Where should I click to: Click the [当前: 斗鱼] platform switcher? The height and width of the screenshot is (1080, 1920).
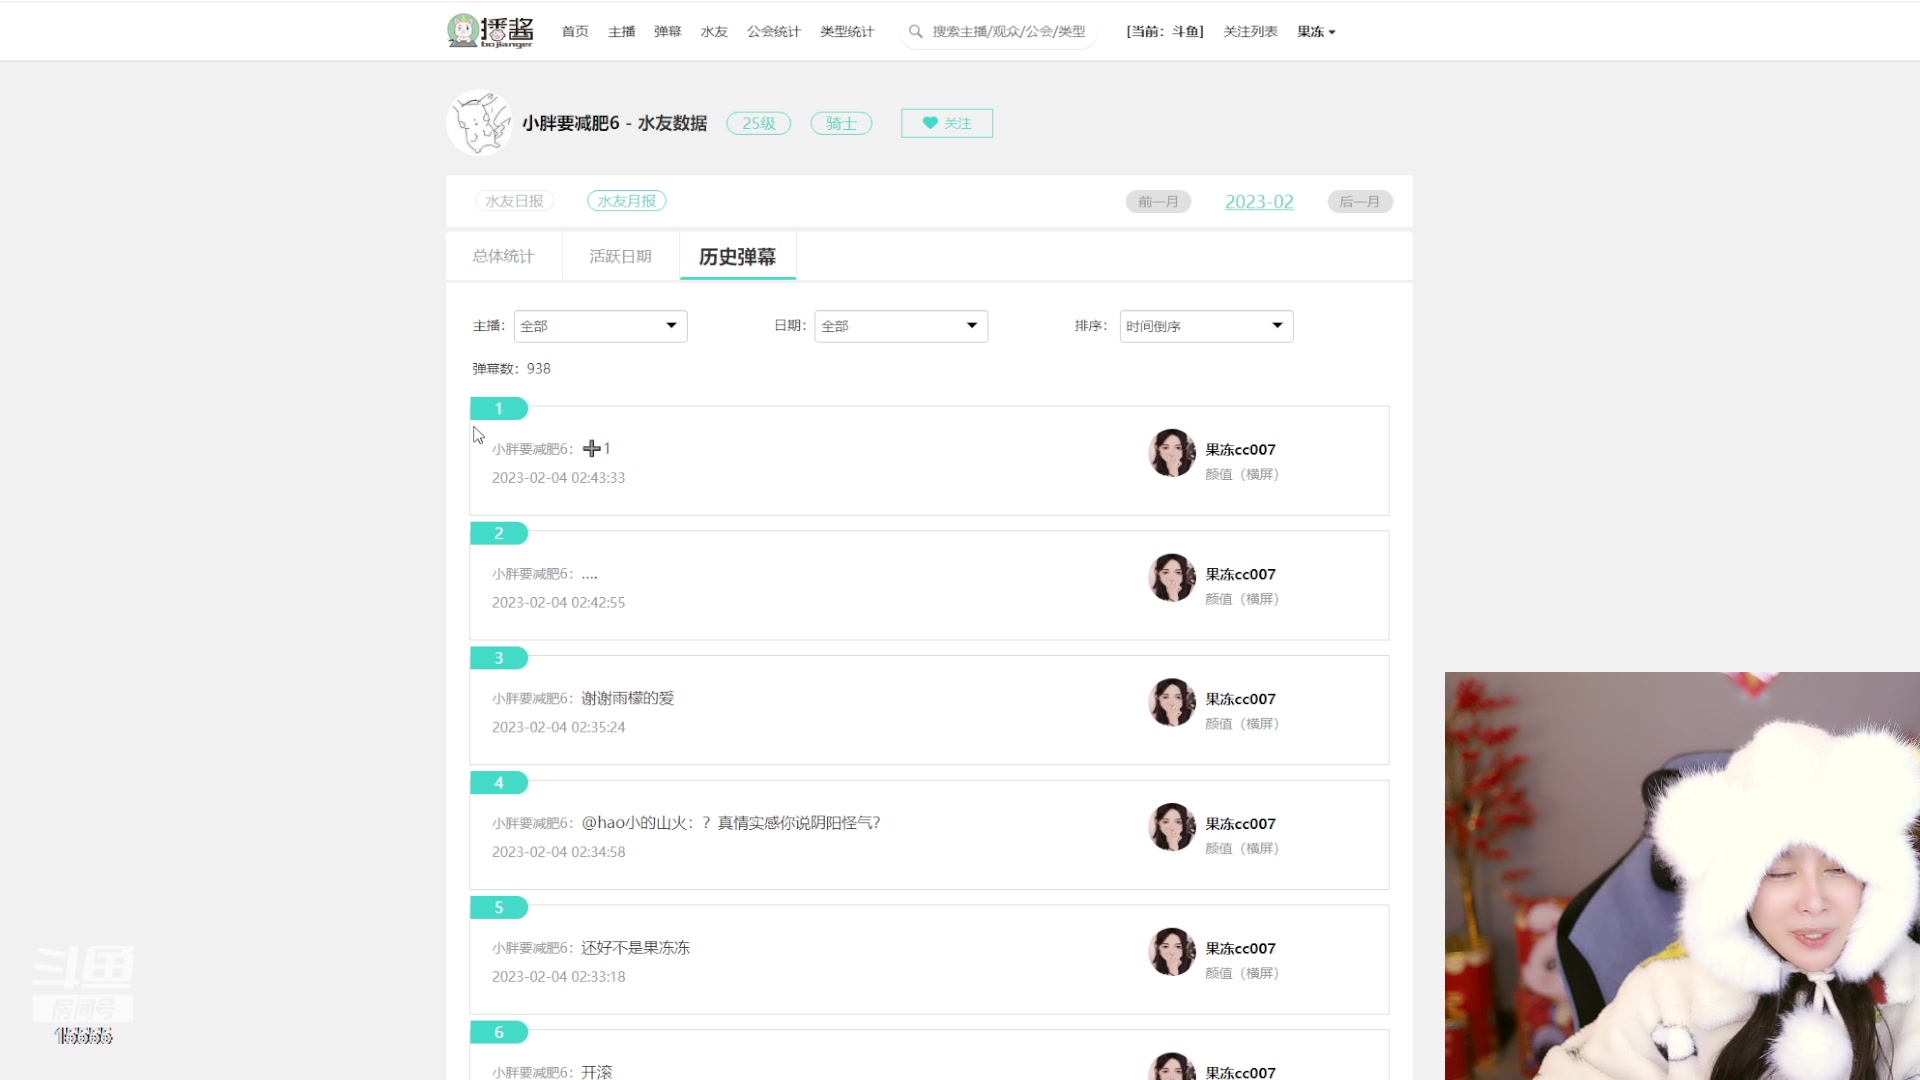coord(1165,32)
